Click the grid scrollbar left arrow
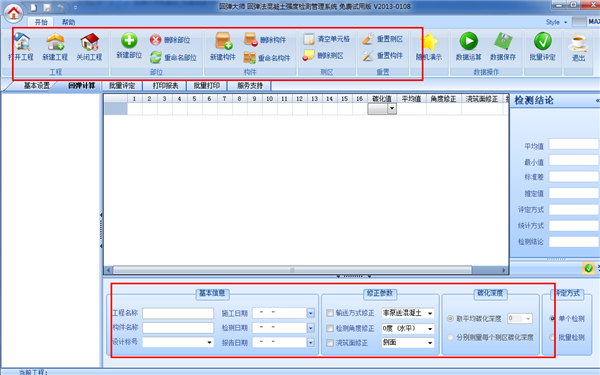The width and height of the screenshot is (600, 375). (x=108, y=270)
